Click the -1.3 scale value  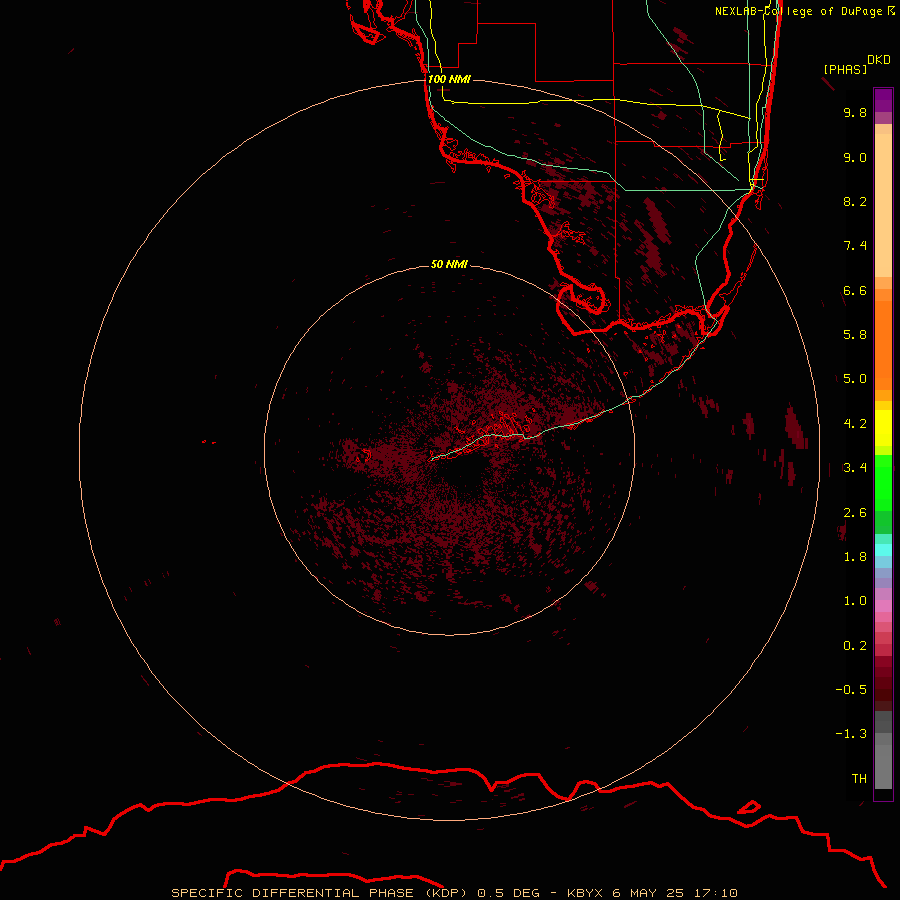851,734
